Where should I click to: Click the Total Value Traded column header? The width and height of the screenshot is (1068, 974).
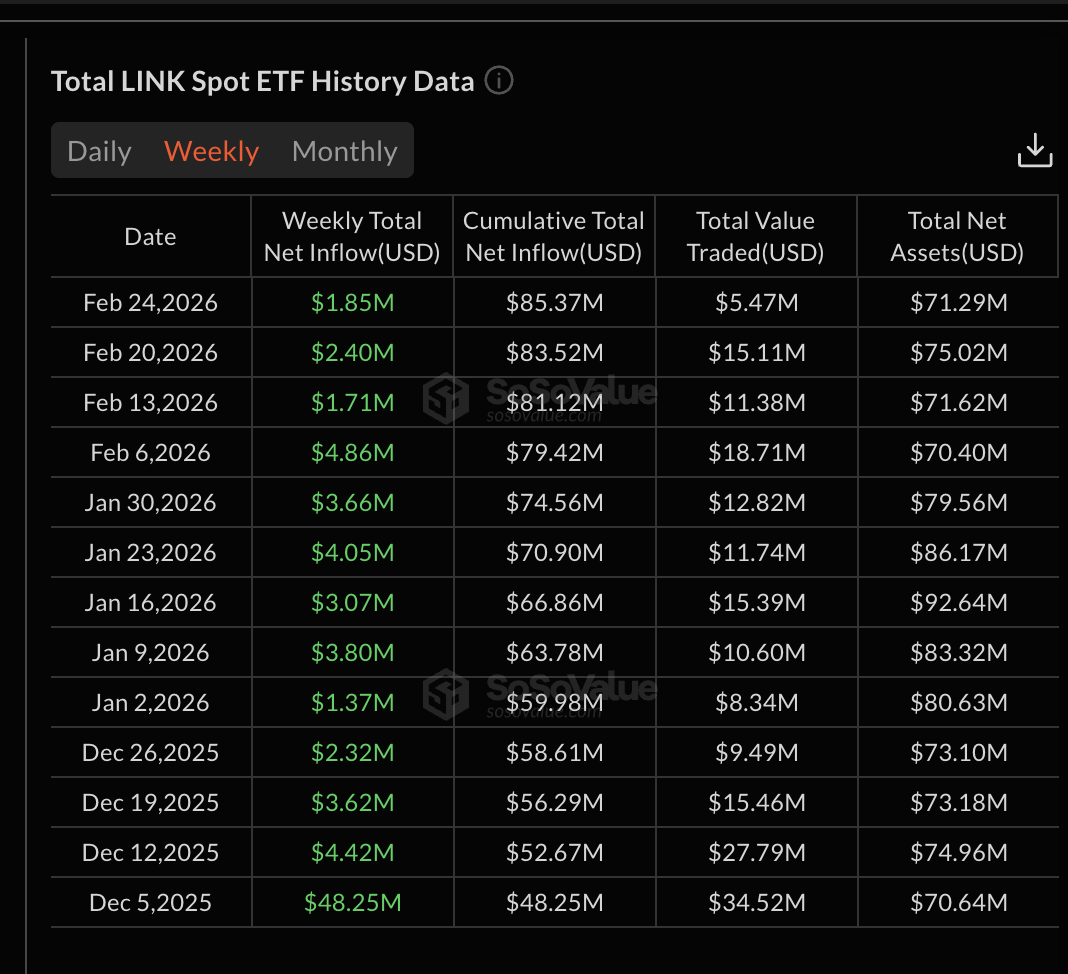point(756,236)
